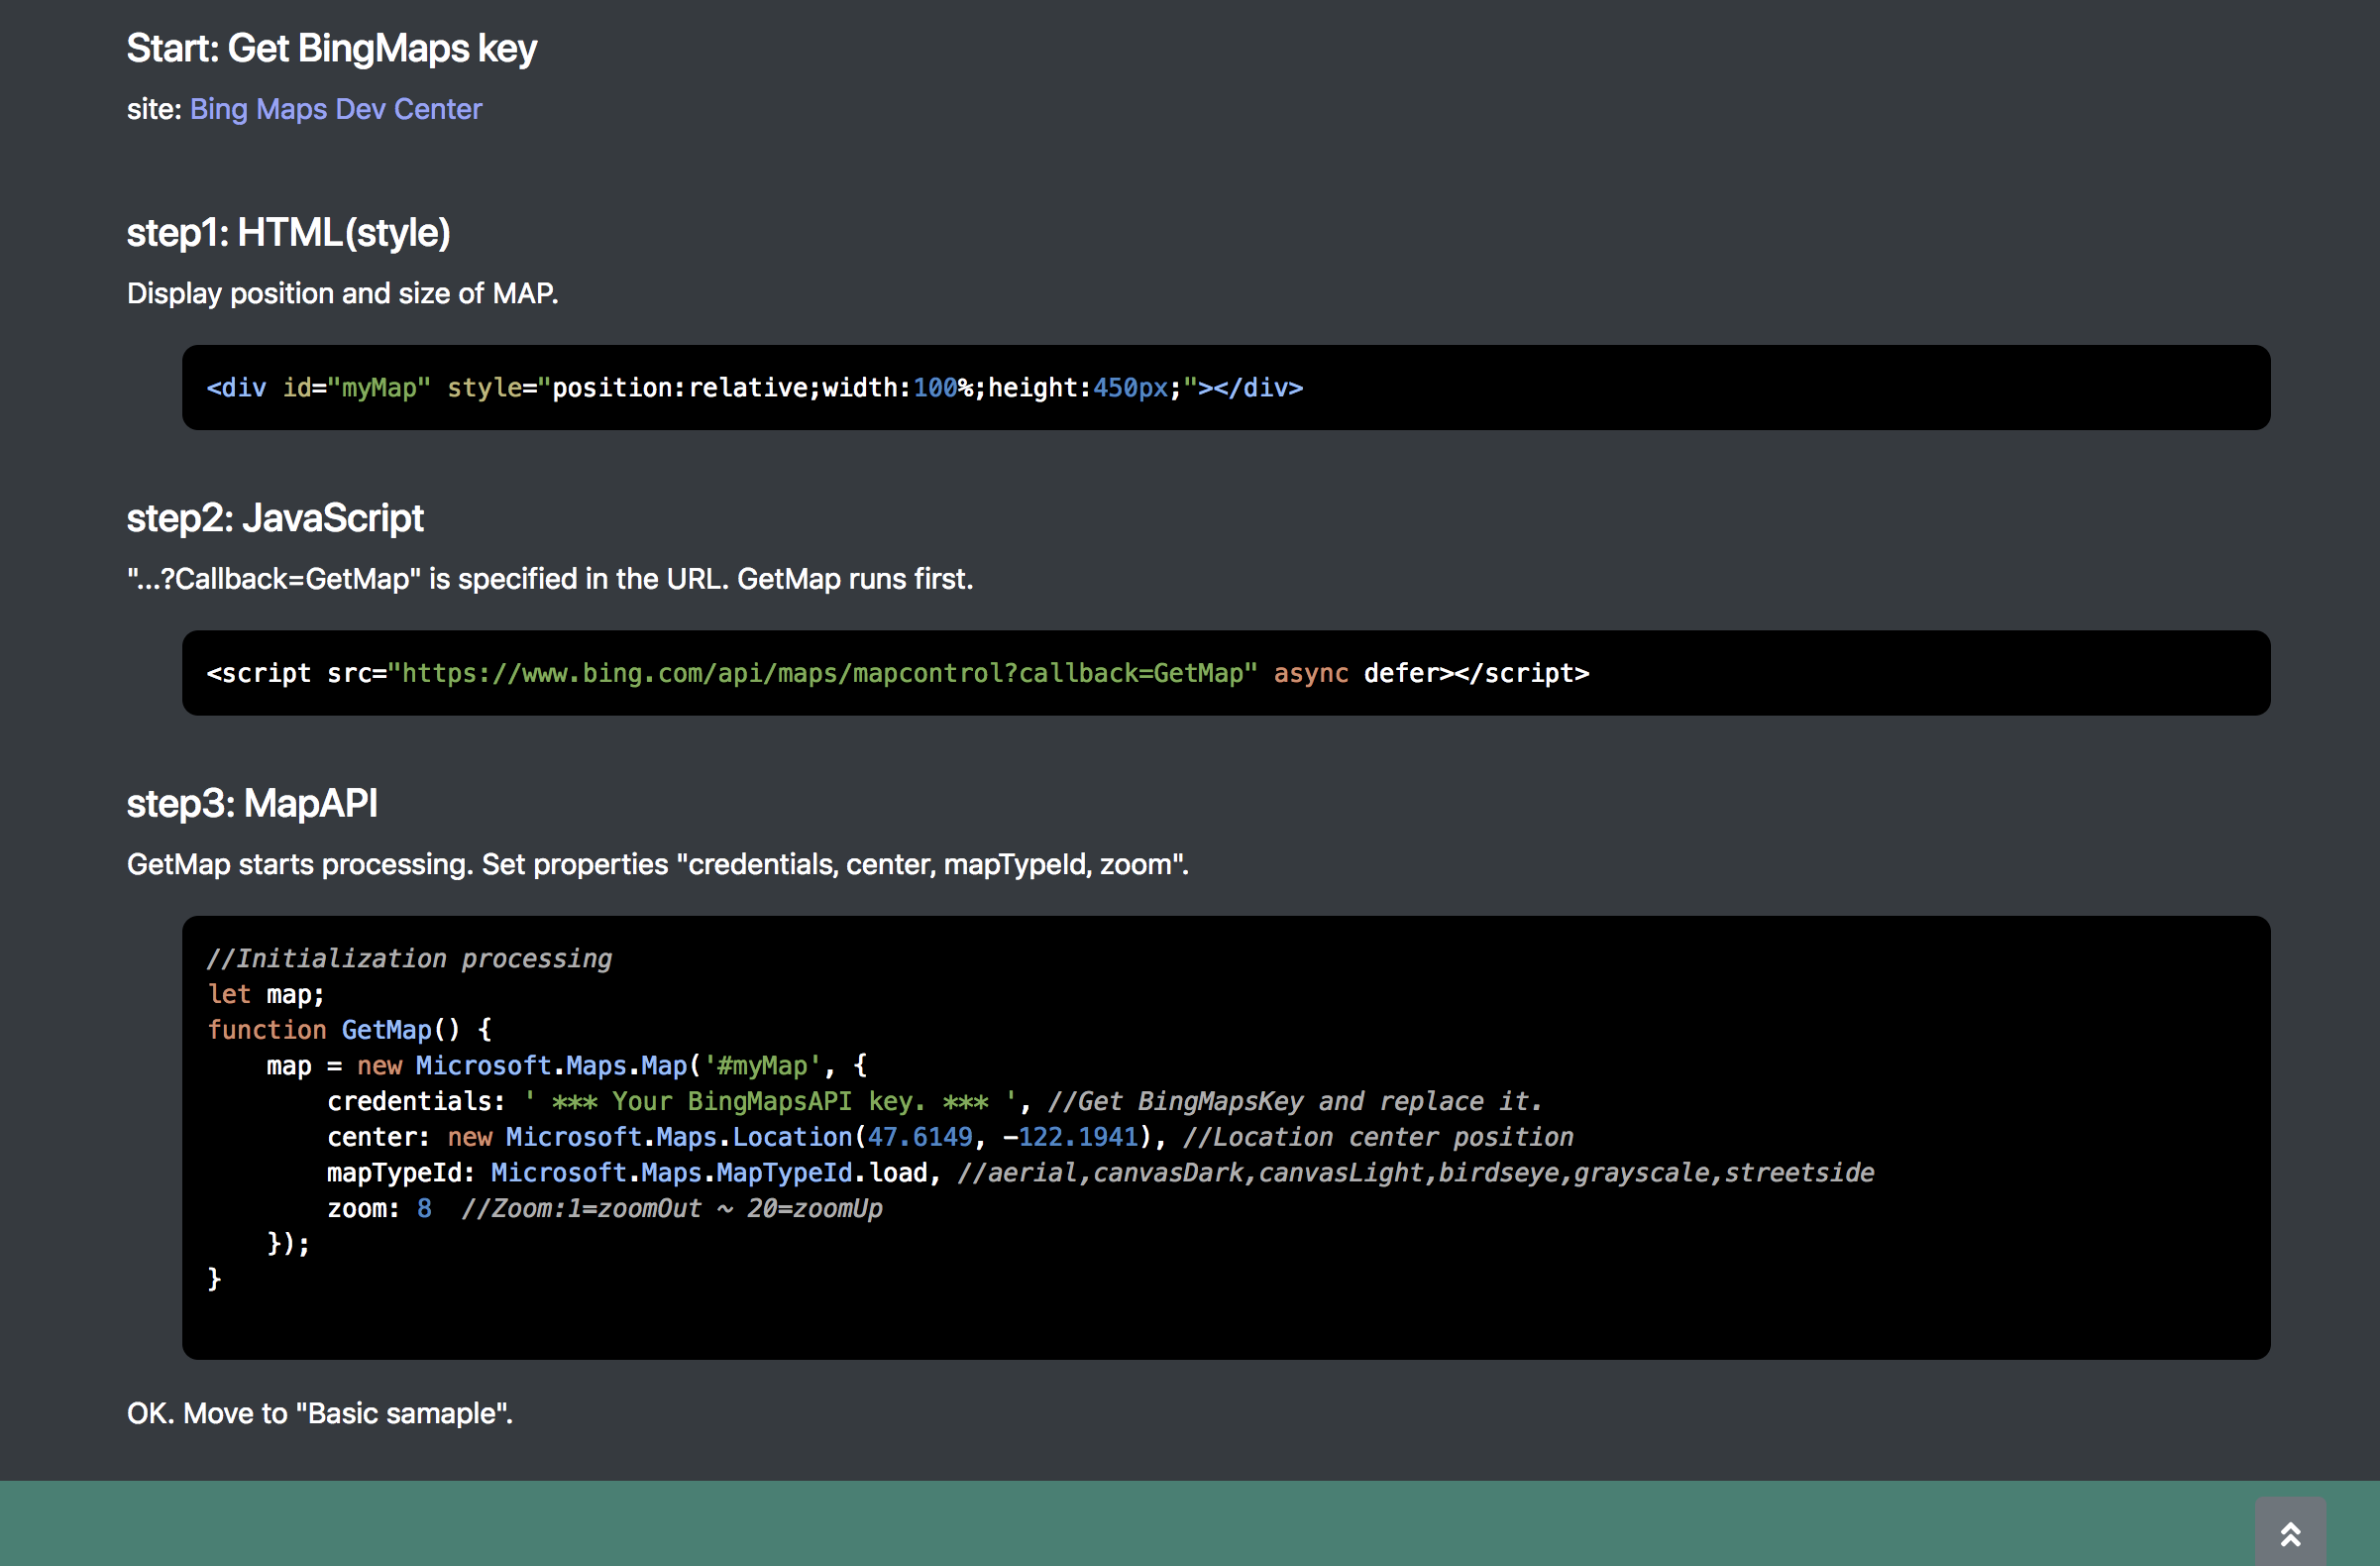Click the 'function GetMap()' code line
Screen dimensions: 2380x1566
pos(348,1030)
